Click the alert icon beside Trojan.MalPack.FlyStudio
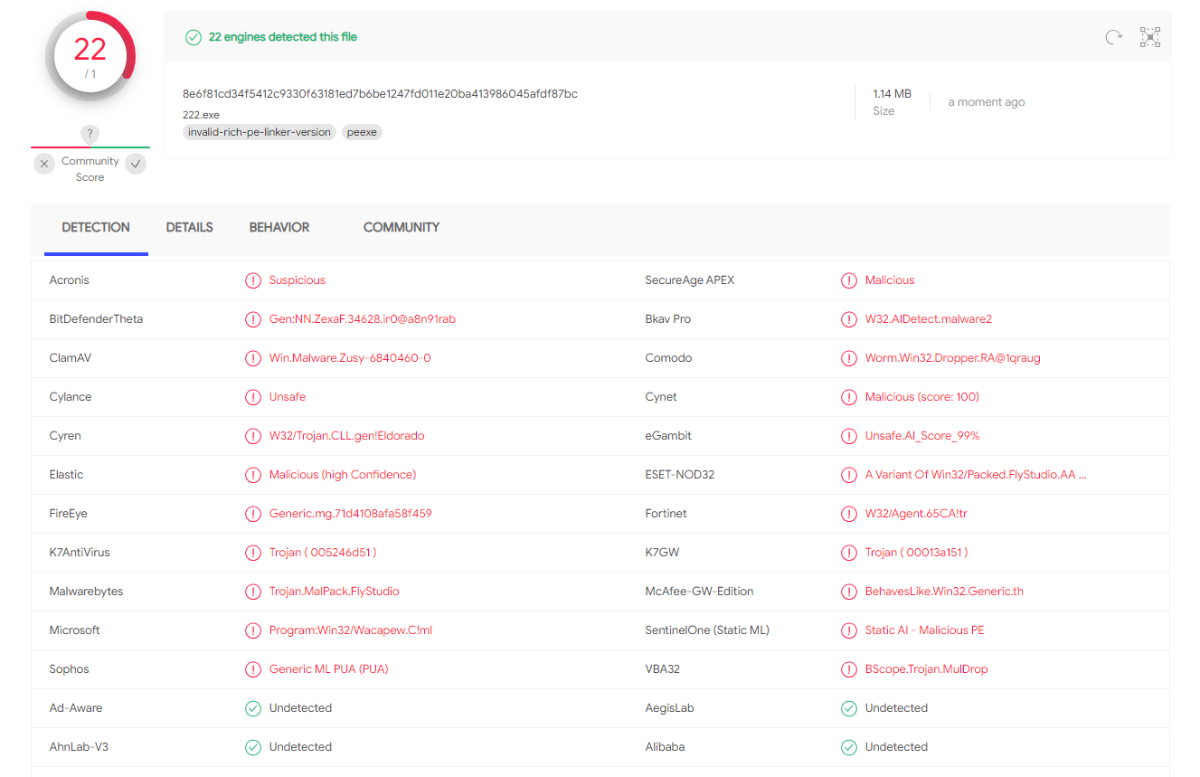1200x777 pixels. 253,592
